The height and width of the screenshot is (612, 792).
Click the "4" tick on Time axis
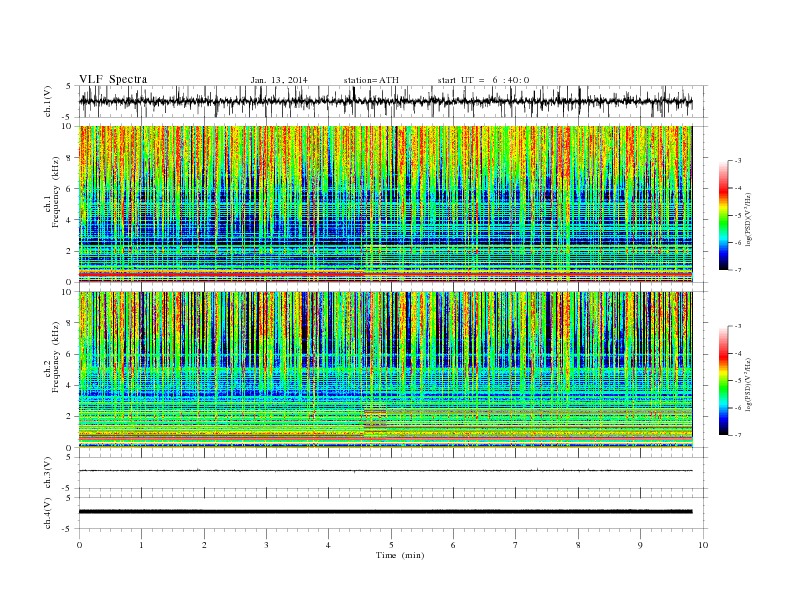[x=329, y=545]
